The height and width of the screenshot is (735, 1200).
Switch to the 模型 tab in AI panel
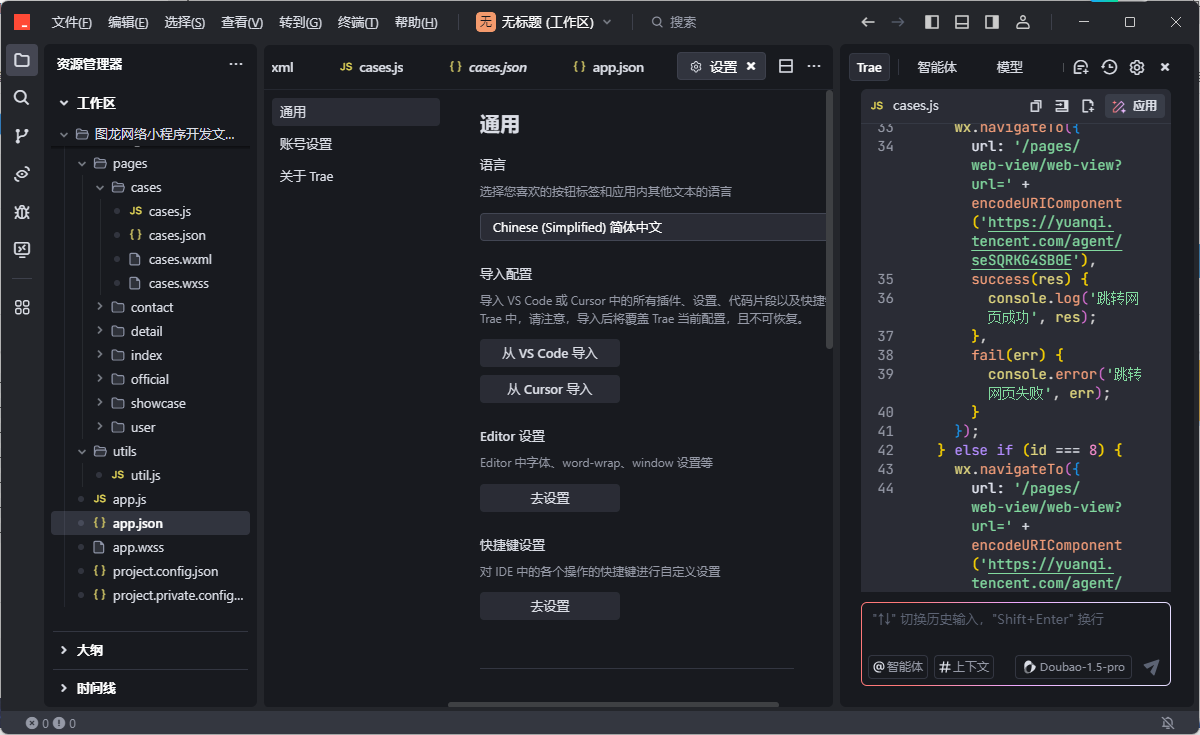1010,67
